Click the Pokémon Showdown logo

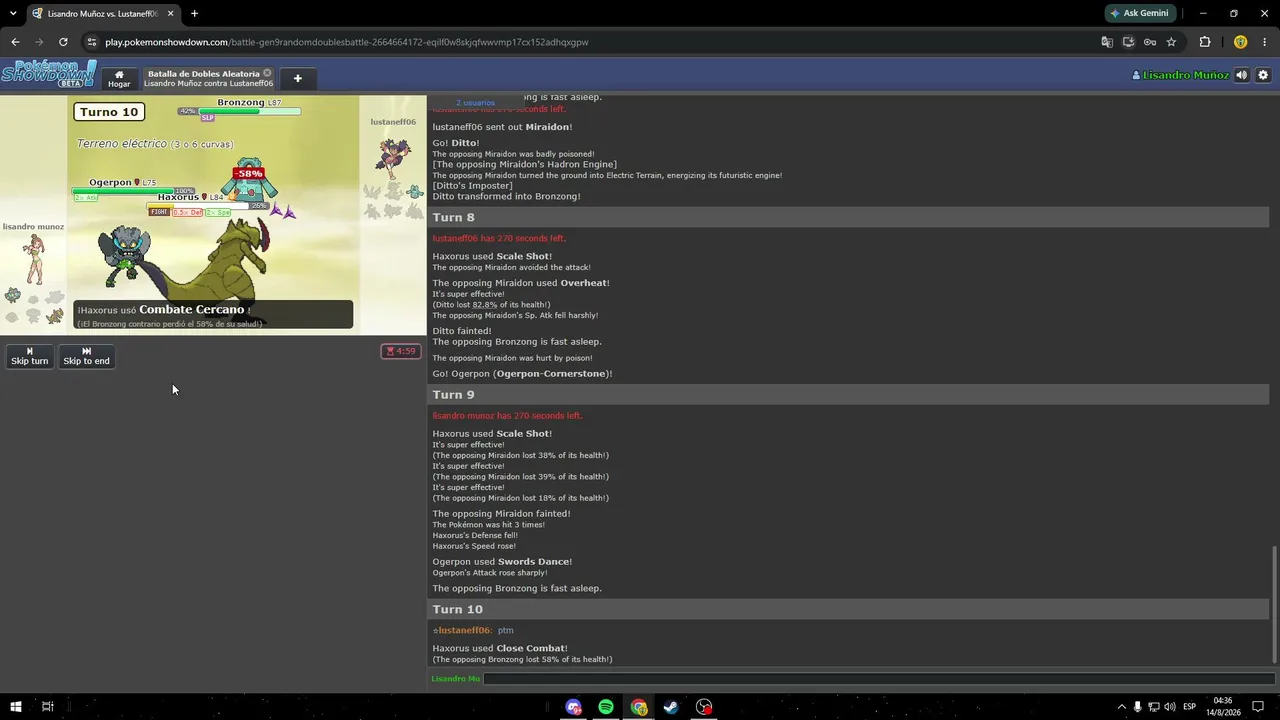48,75
